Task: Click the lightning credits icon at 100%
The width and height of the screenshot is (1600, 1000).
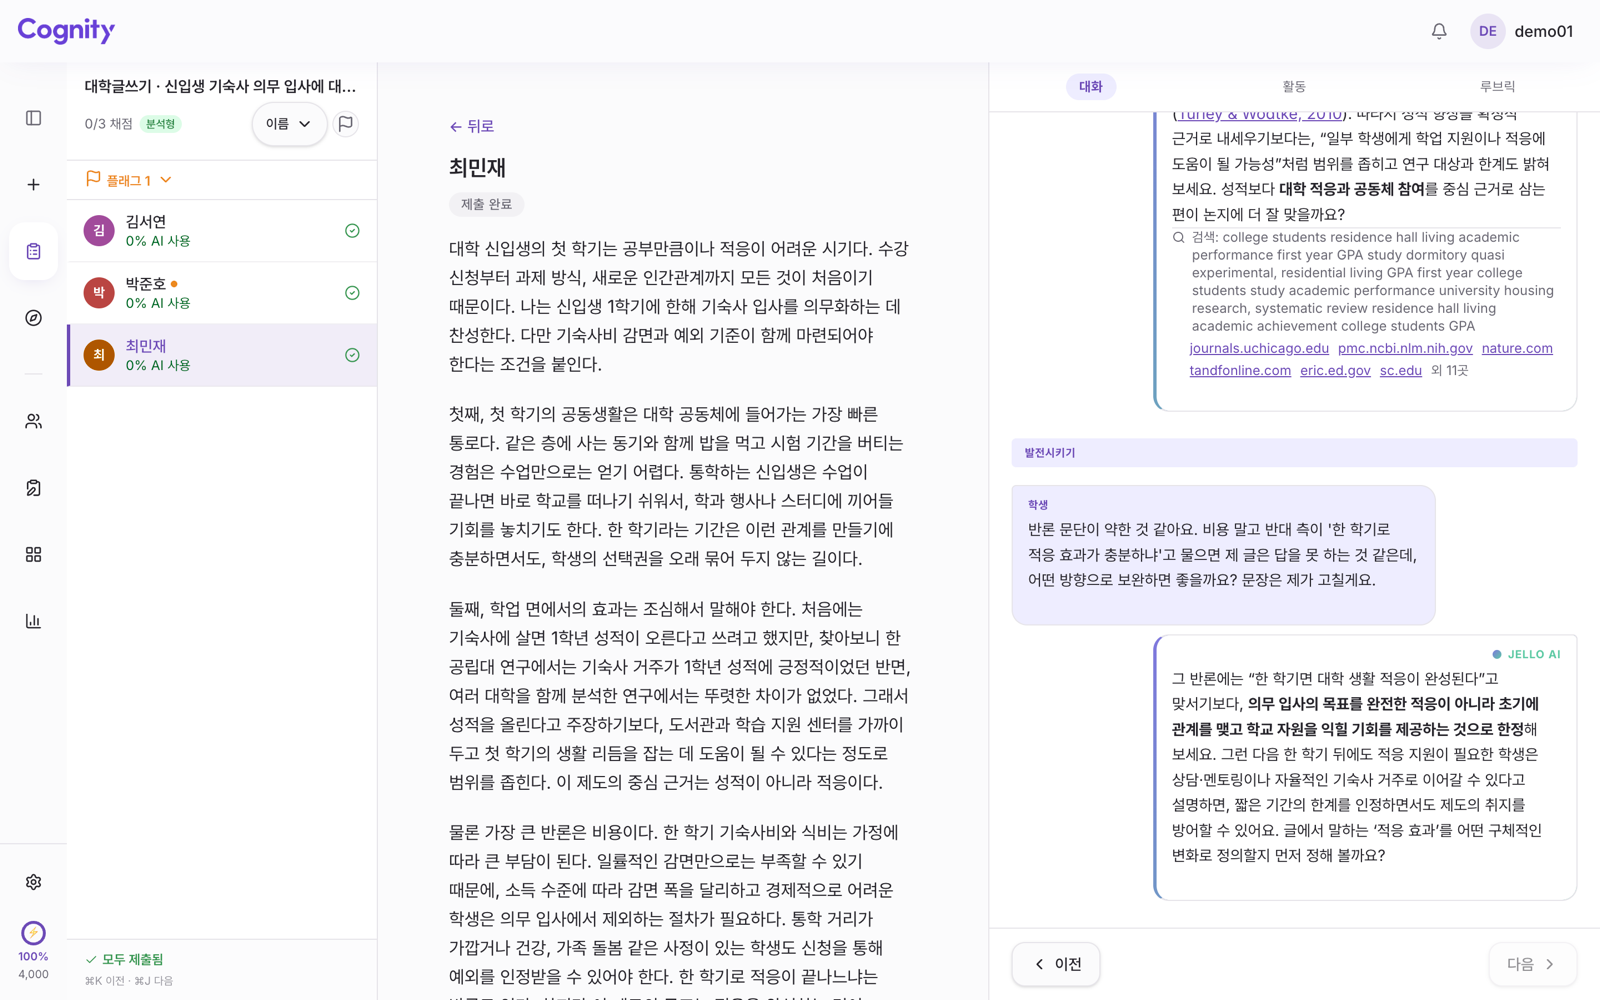Action: coord(33,933)
